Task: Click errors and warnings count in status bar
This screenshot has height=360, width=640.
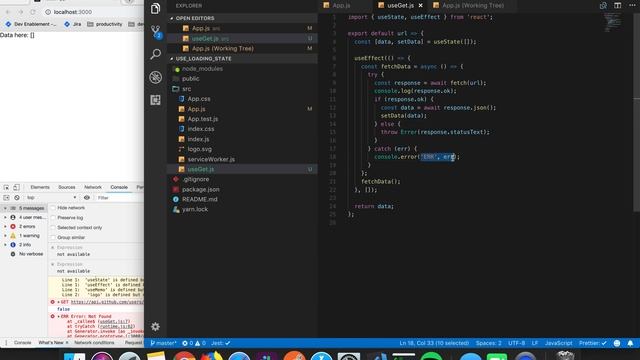Action: tap(194, 343)
